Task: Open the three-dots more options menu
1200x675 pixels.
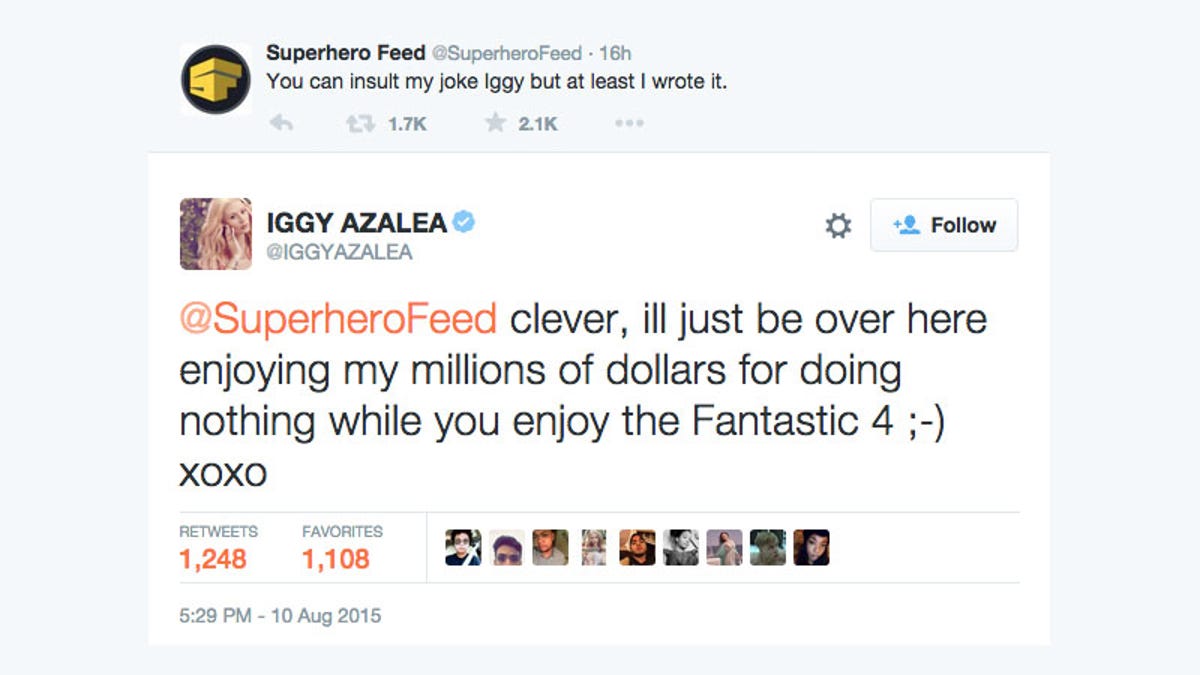Action: [x=629, y=124]
